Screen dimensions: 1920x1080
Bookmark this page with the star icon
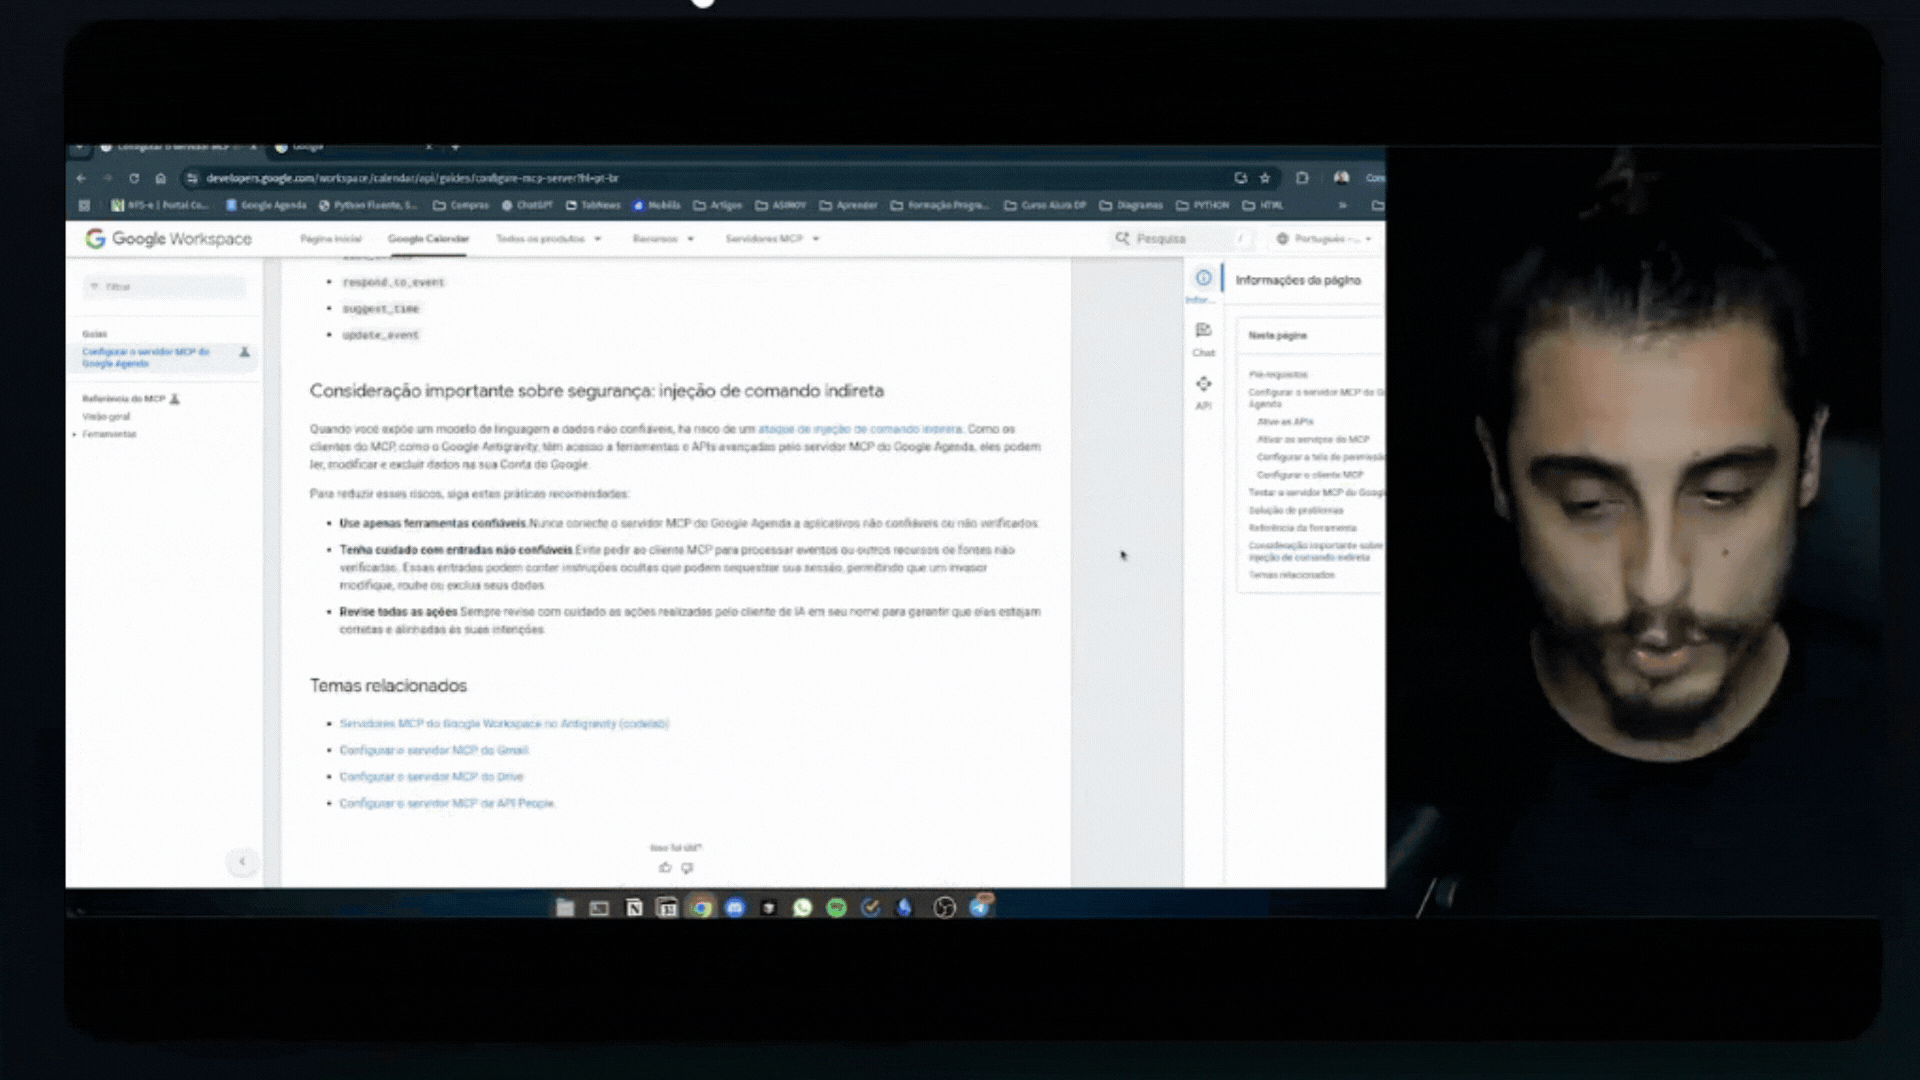[x=1265, y=178]
